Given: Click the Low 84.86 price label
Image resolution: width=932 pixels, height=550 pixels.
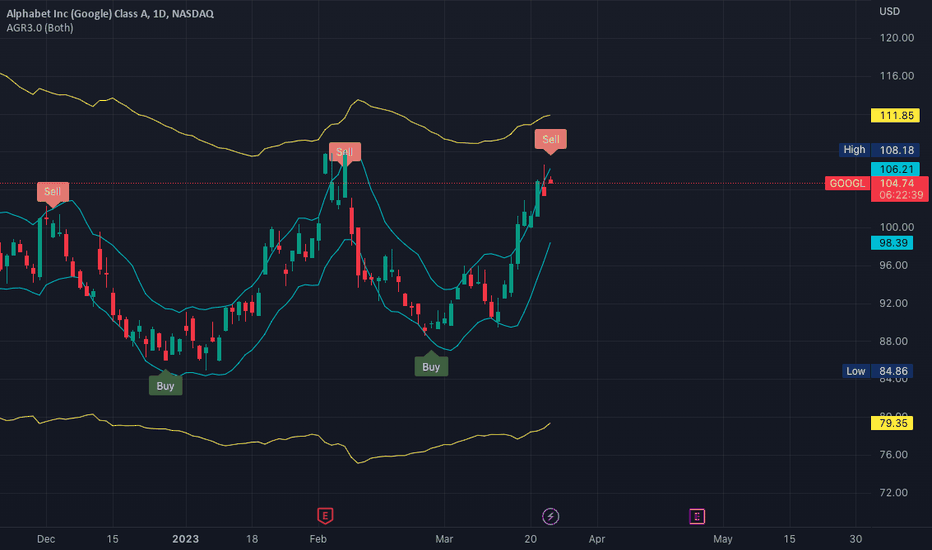Looking at the screenshot, I should [878, 371].
